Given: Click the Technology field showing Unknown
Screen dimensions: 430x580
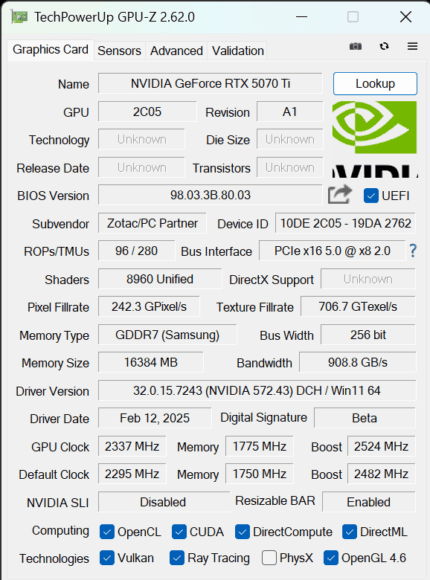Looking at the screenshot, I should pos(141,139).
